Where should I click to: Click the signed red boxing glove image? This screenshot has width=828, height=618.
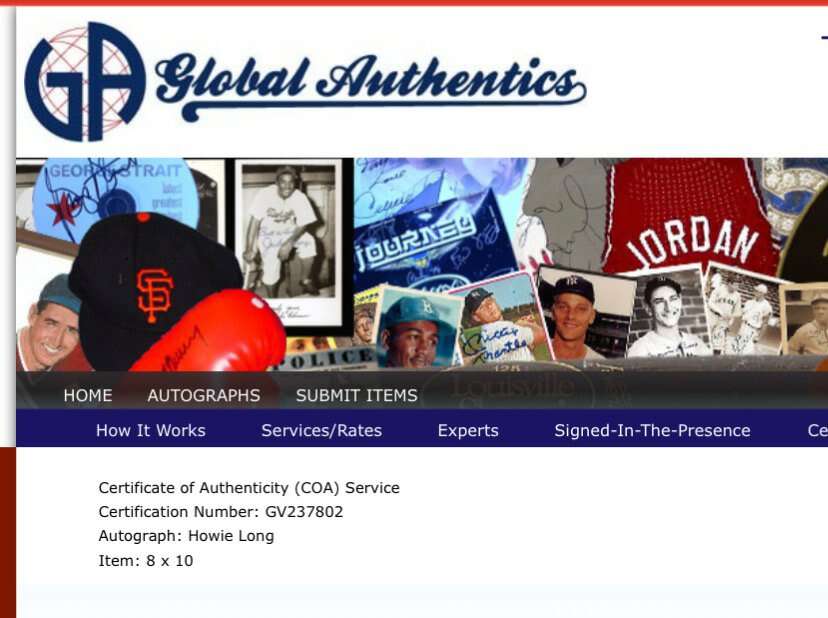tap(211, 333)
